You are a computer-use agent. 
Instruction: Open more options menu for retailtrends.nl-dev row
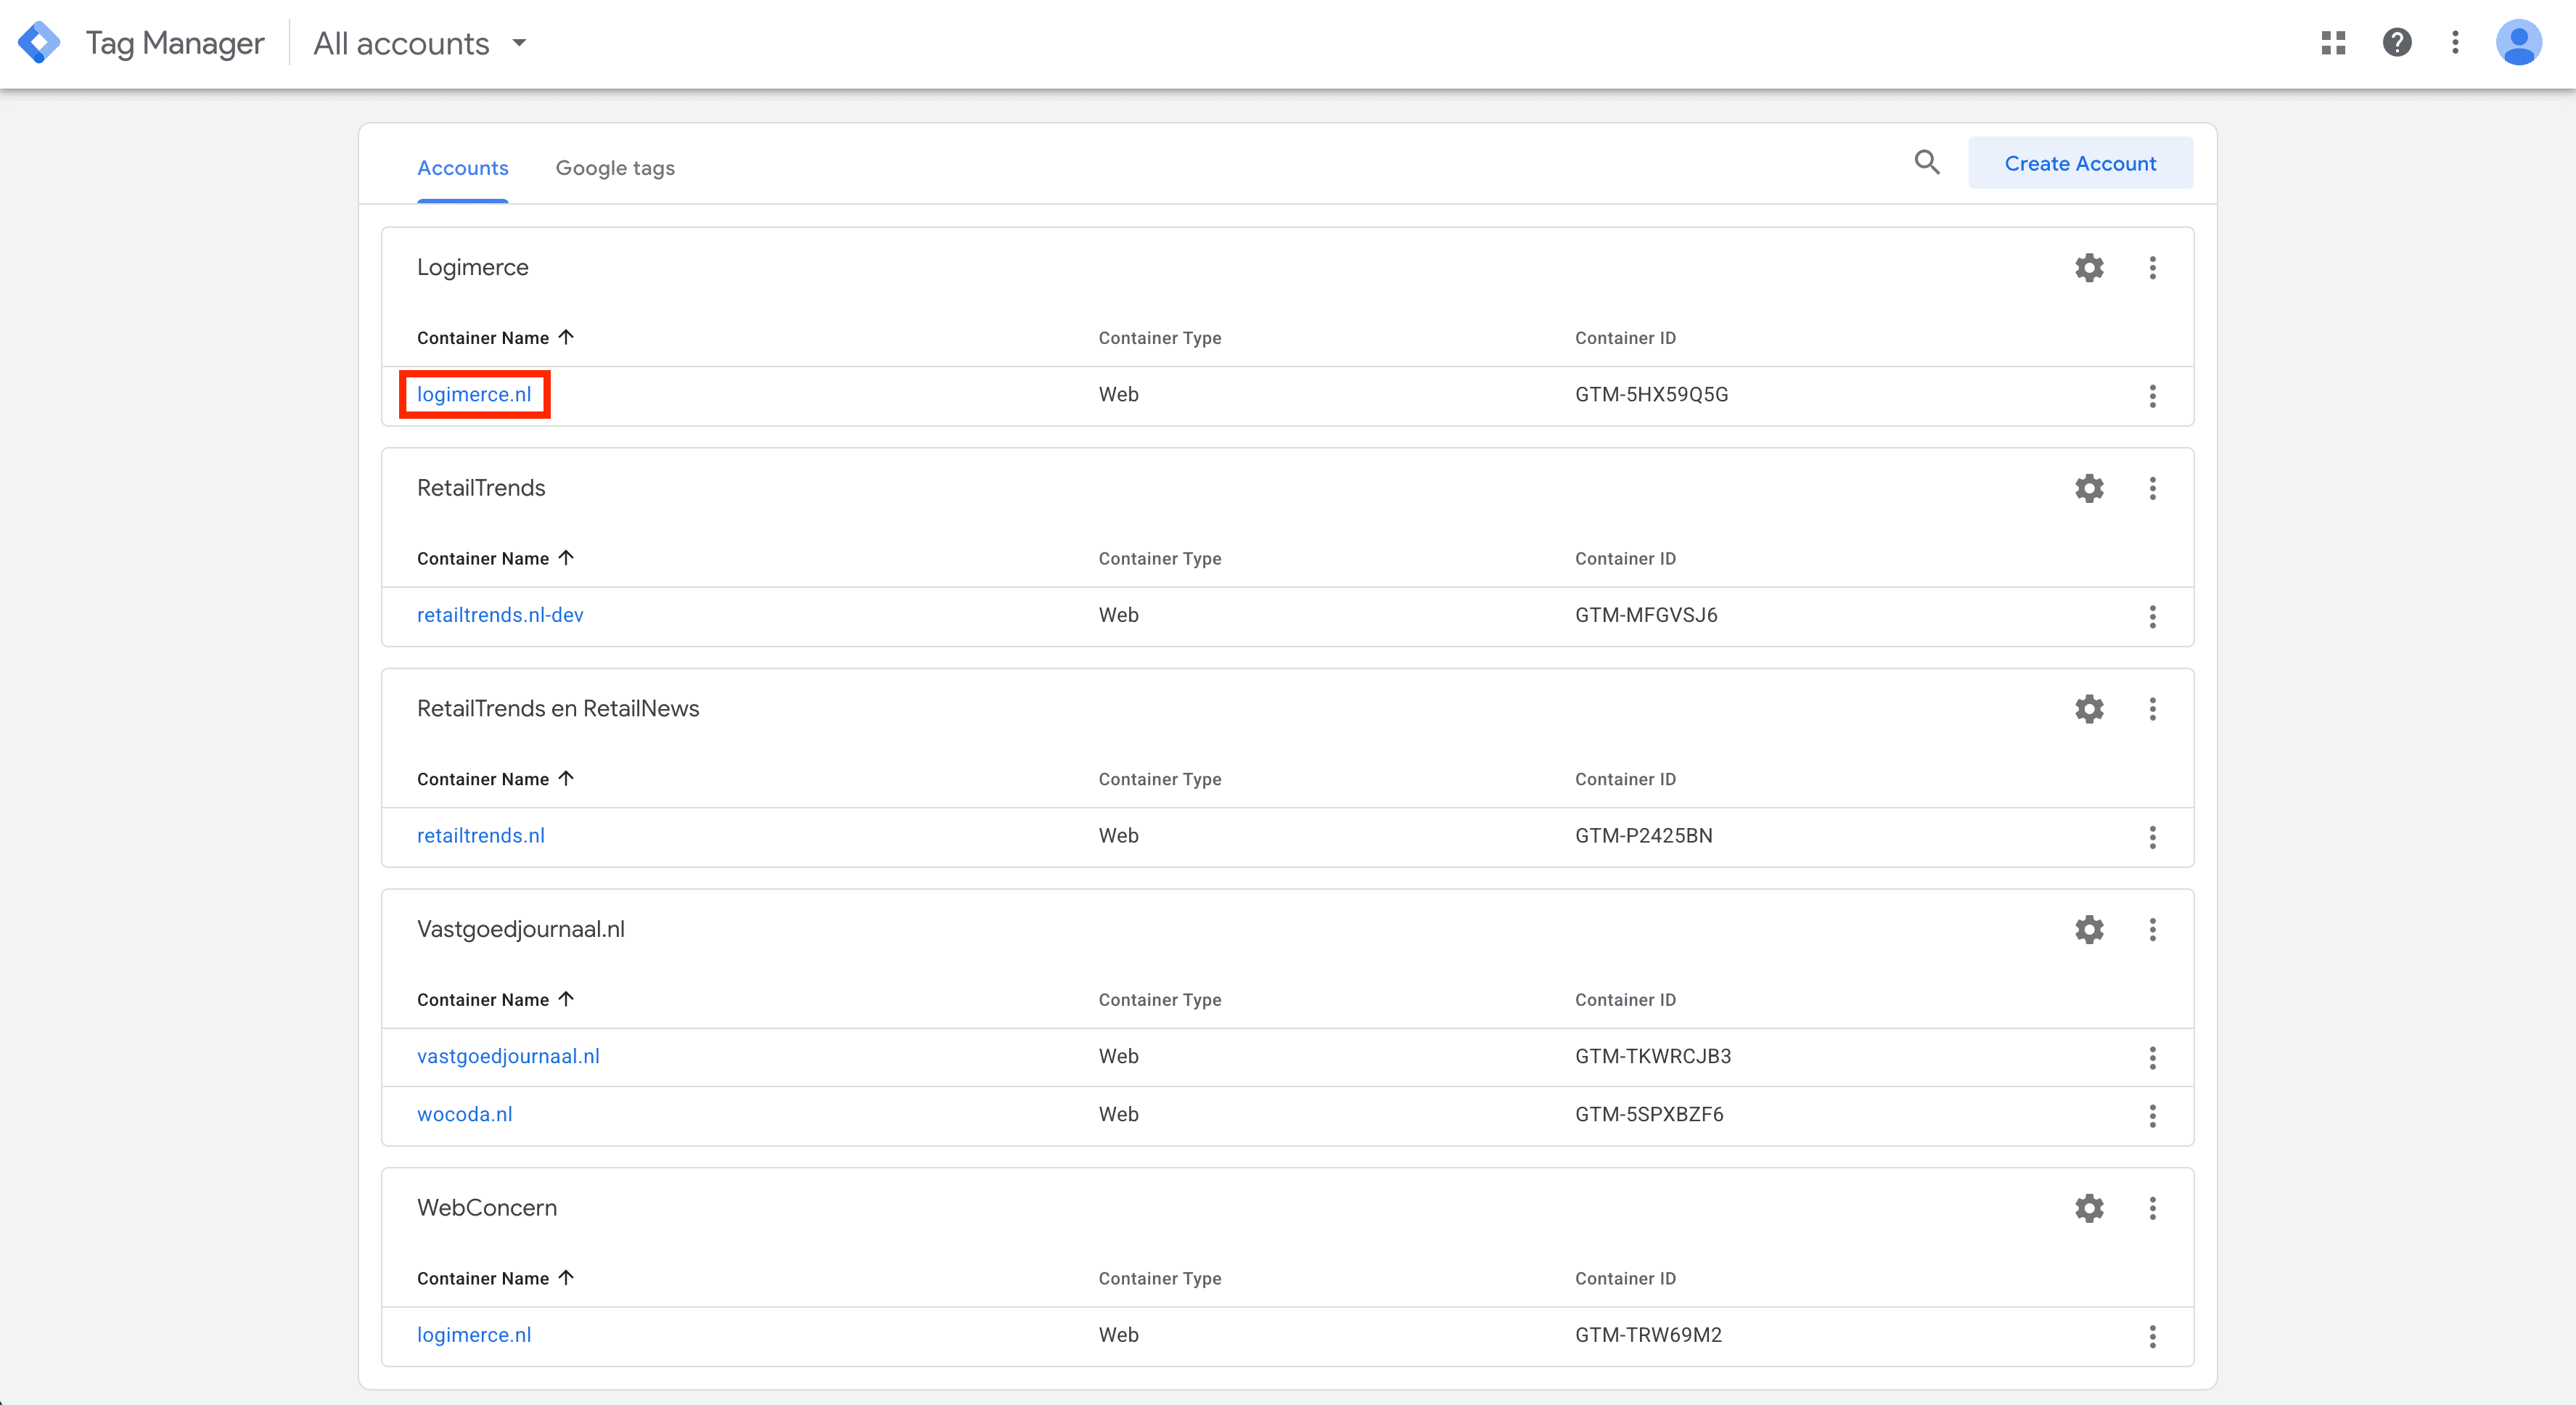tap(2152, 616)
